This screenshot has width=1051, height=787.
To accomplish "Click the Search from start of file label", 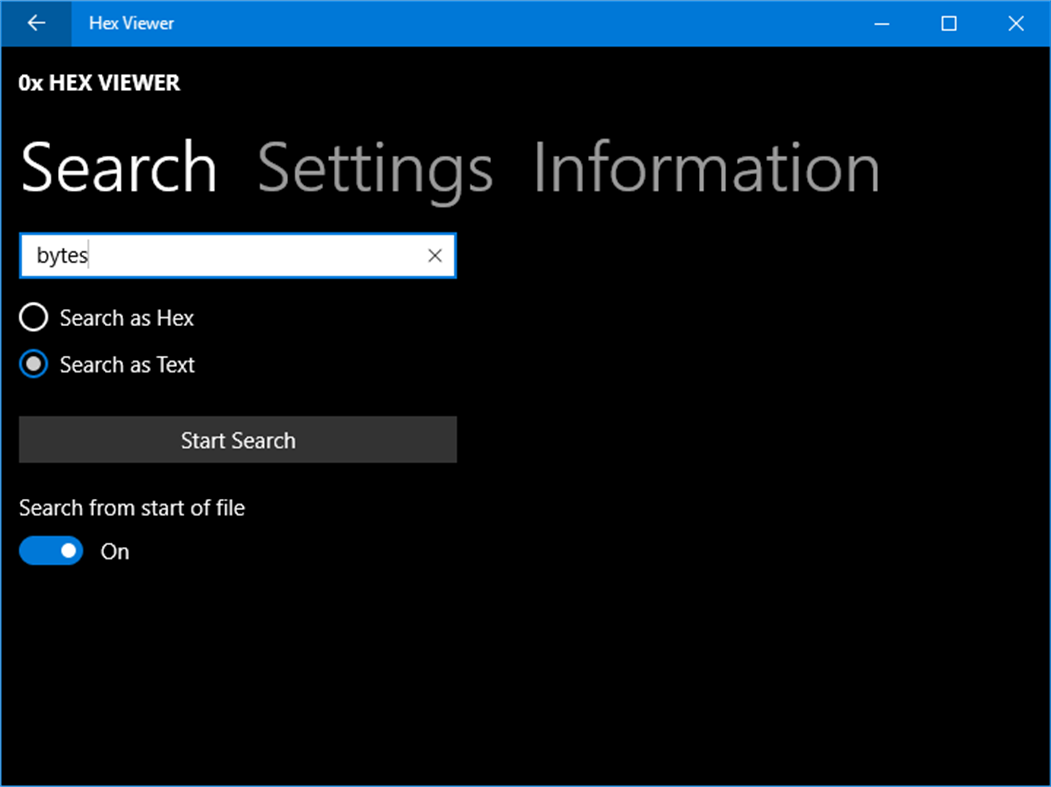I will pos(131,507).
